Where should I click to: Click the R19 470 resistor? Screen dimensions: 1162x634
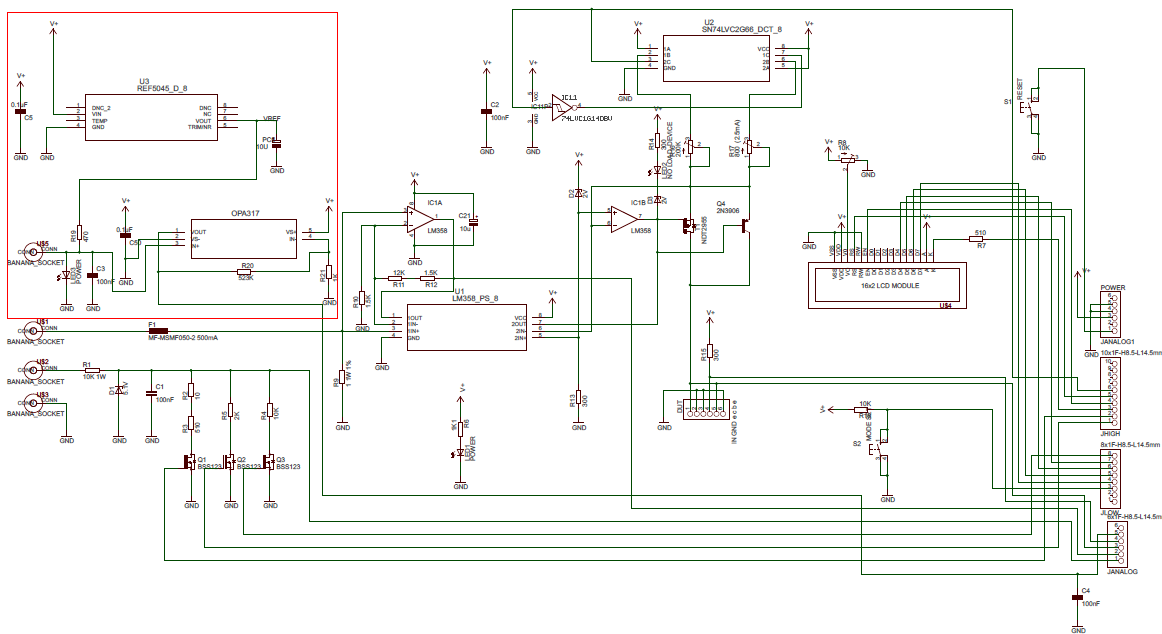coord(79,233)
